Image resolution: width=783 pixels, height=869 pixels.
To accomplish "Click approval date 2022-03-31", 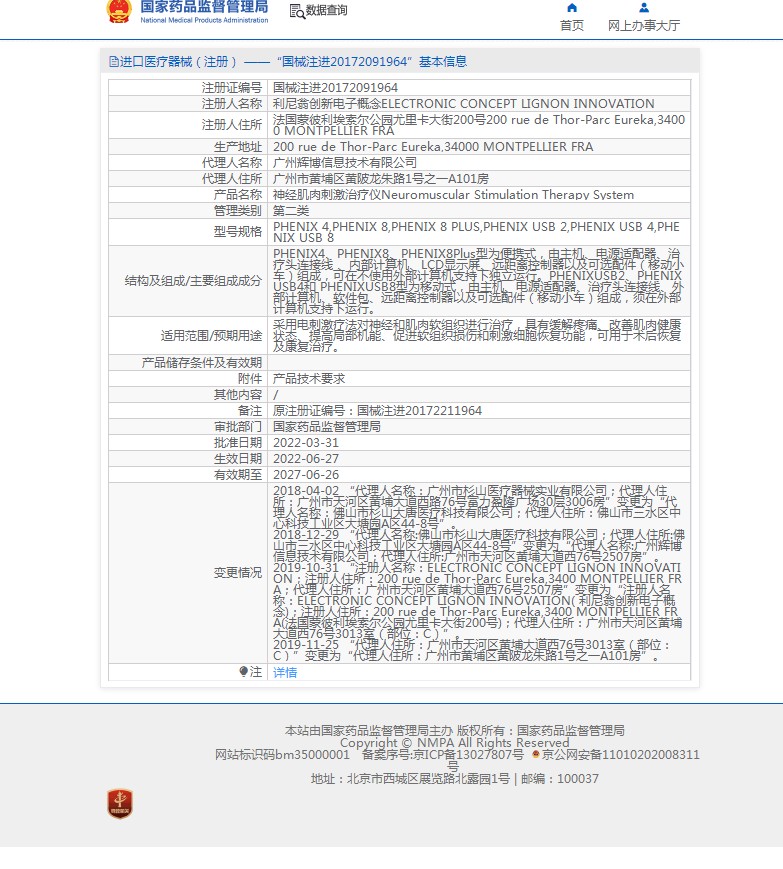I will [305, 443].
